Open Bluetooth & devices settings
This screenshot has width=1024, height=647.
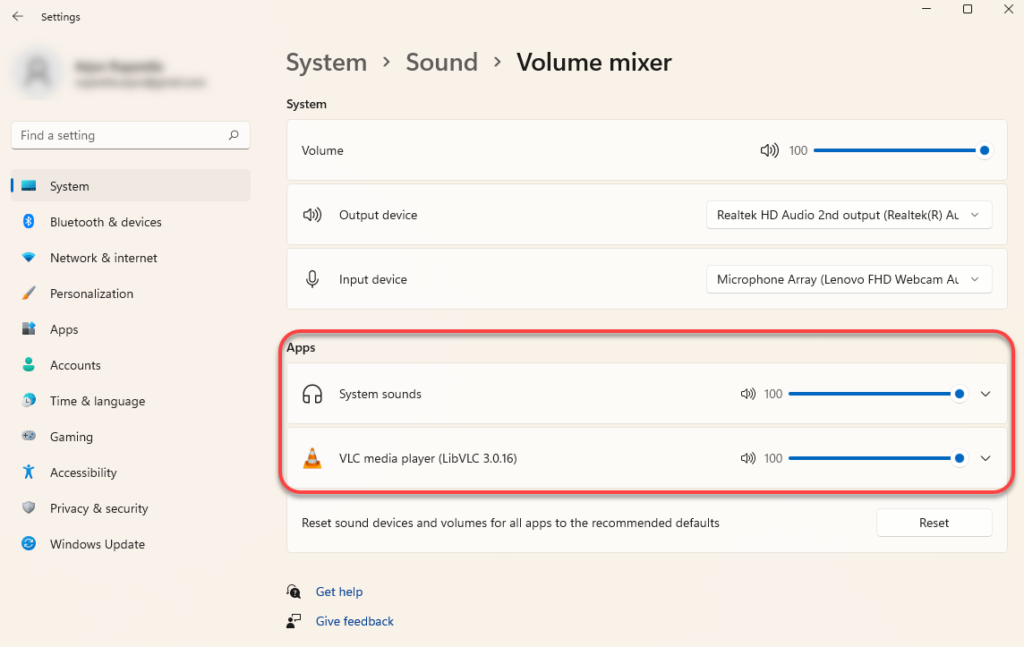click(105, 222)
